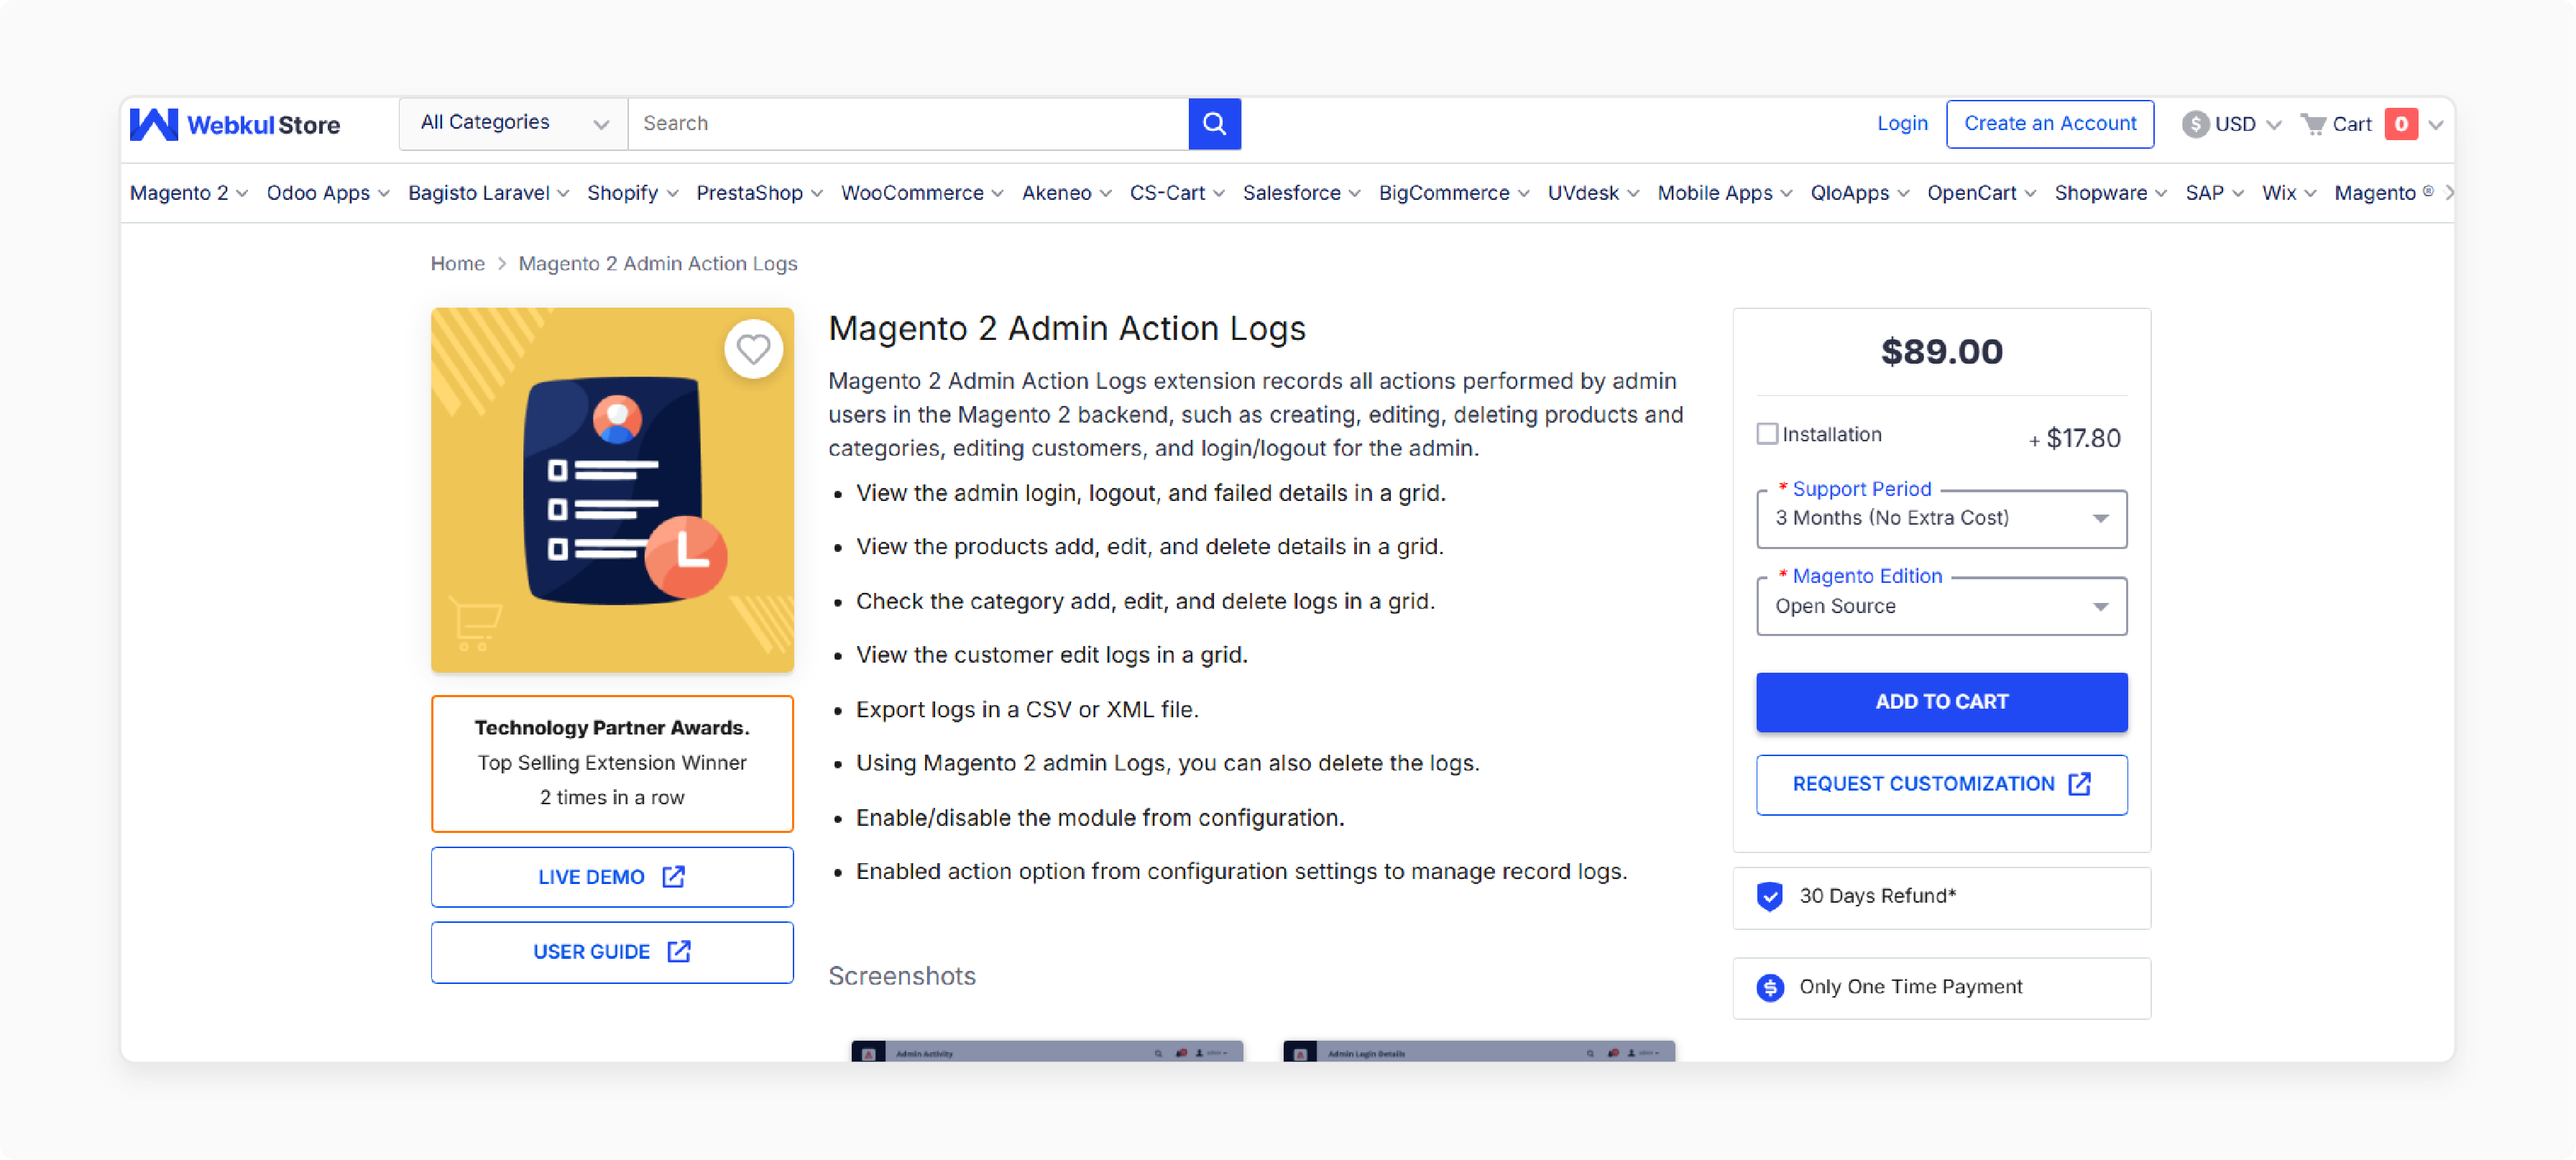Click the 30 Days Refund shield icon
This screenshot has width=2576, height=1160.
click(1769, 896)
